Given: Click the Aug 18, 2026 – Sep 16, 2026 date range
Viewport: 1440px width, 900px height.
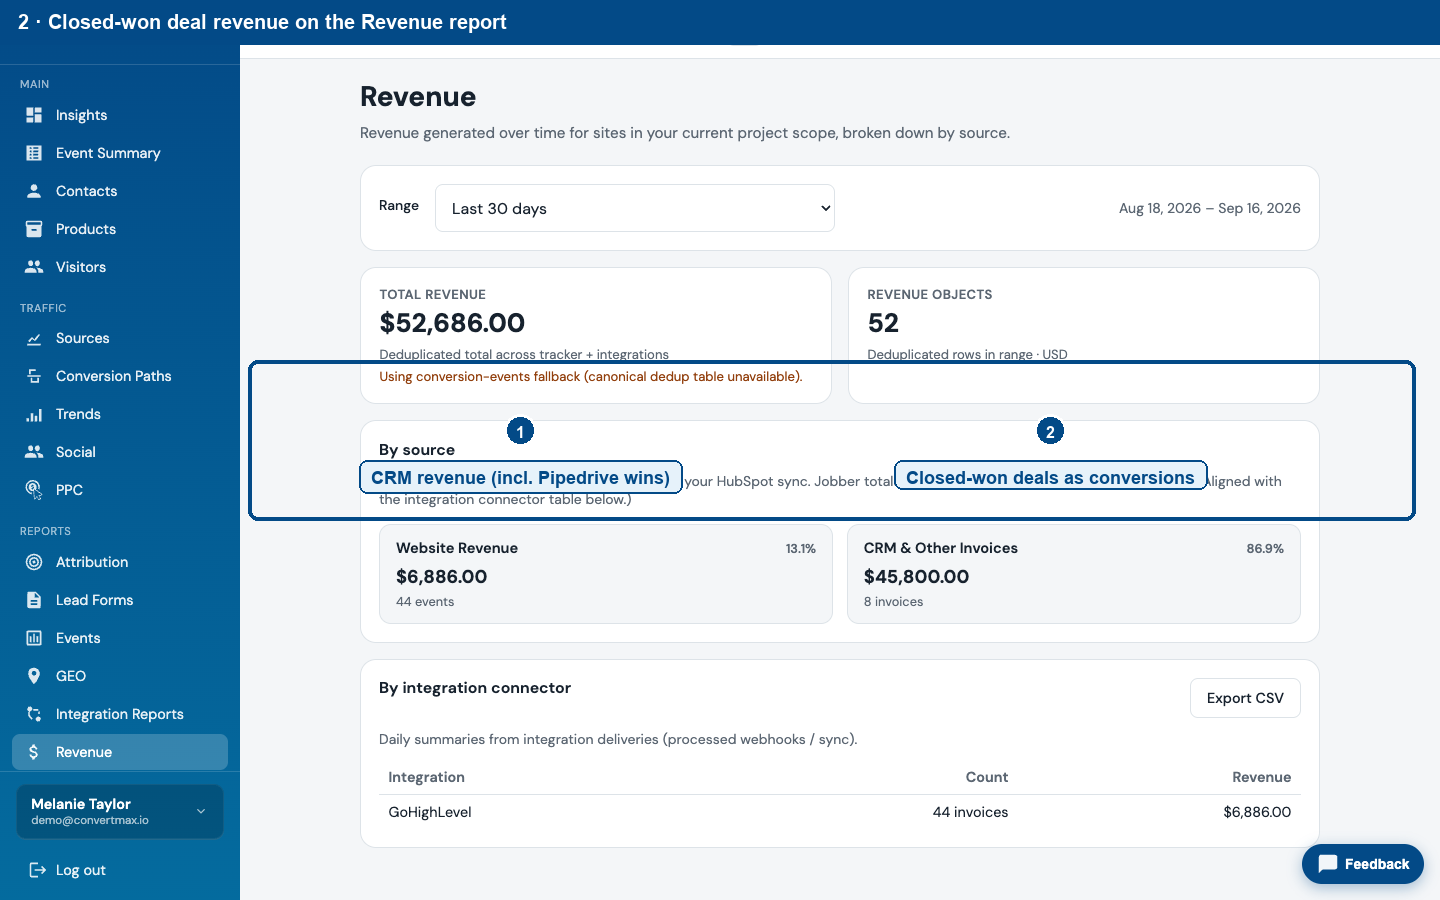Looking at the screenshot, I should (1210, 208).
